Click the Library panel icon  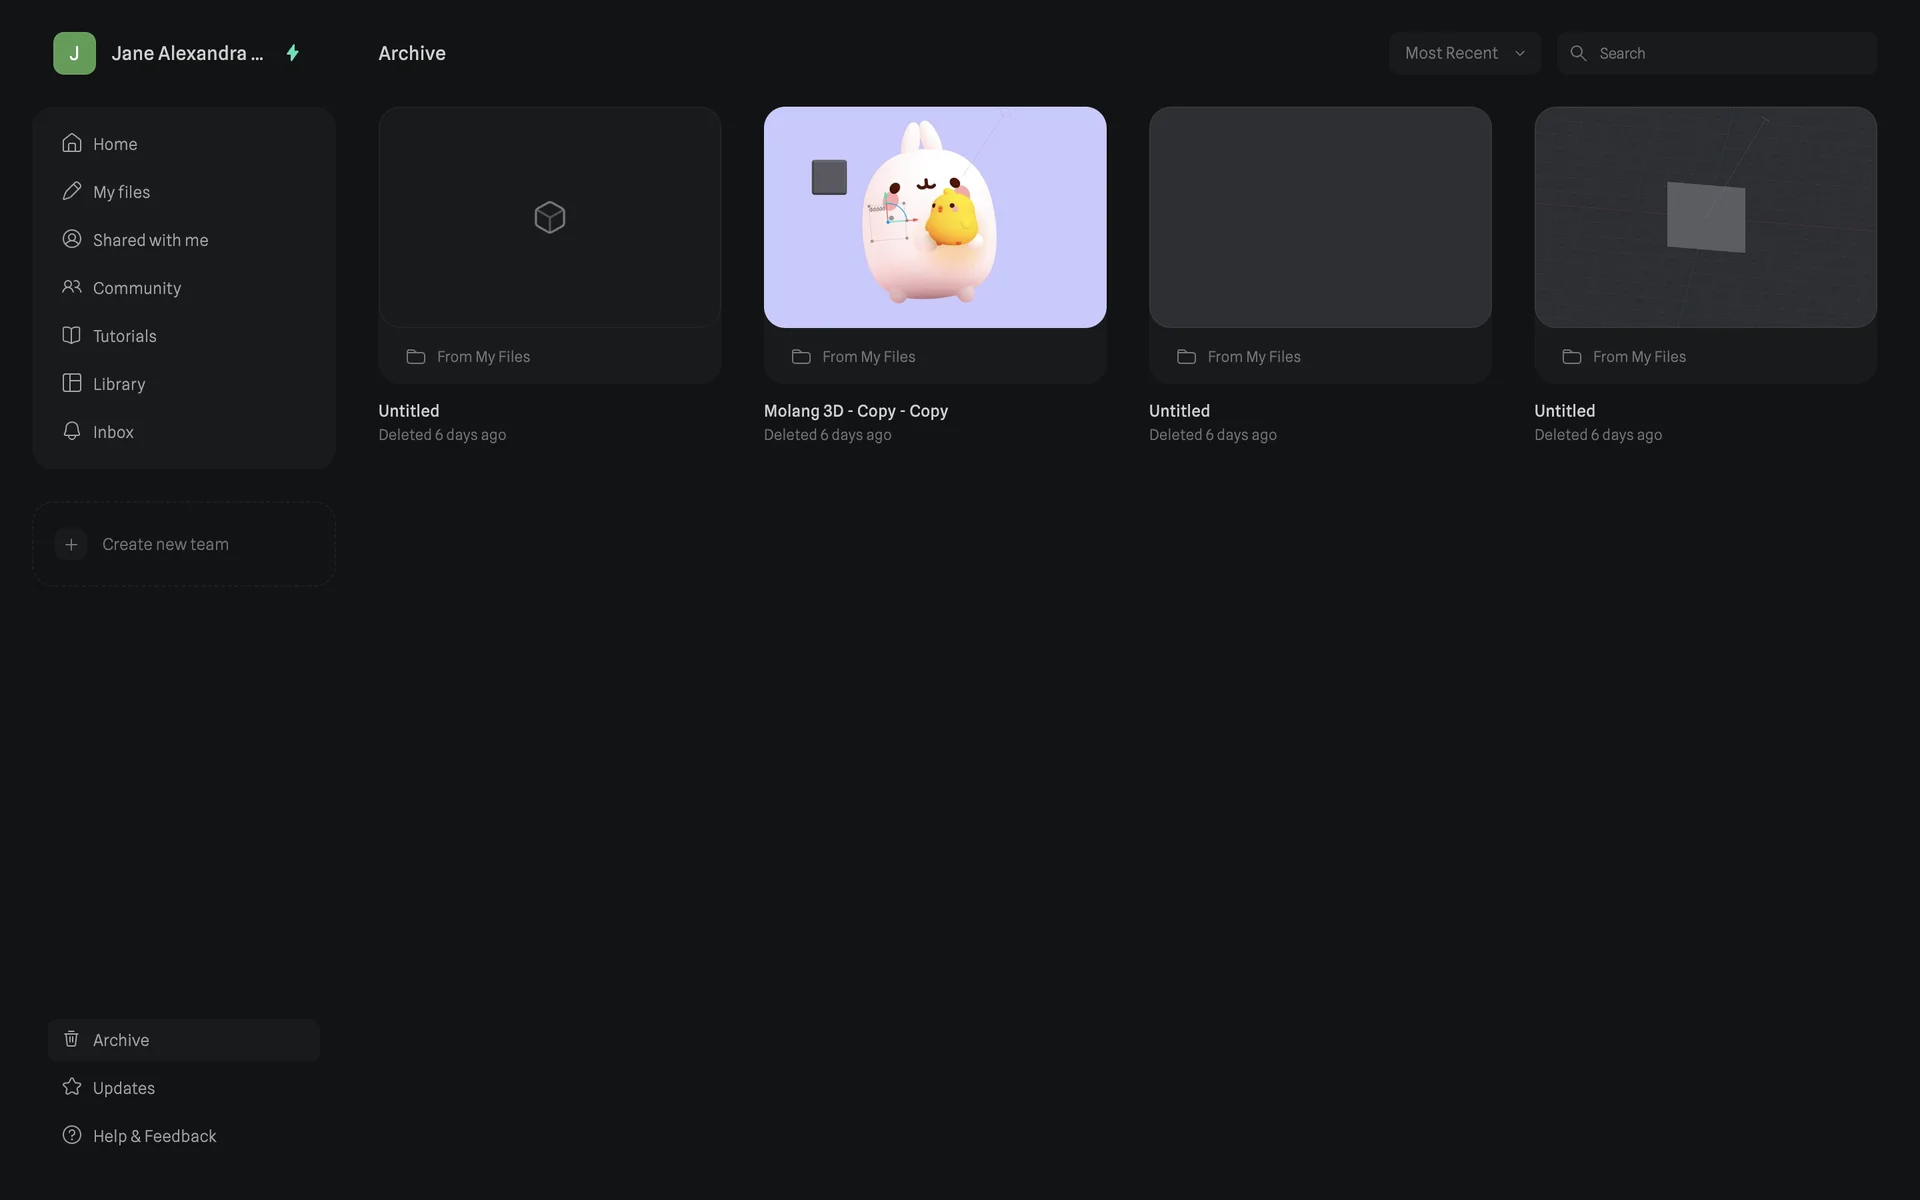tap(71, 383)
